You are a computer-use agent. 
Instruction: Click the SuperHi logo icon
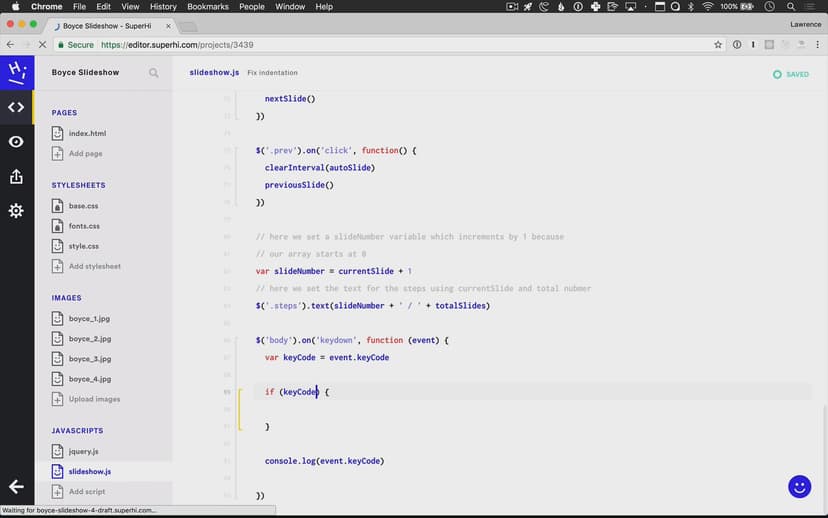pos(16,72)
